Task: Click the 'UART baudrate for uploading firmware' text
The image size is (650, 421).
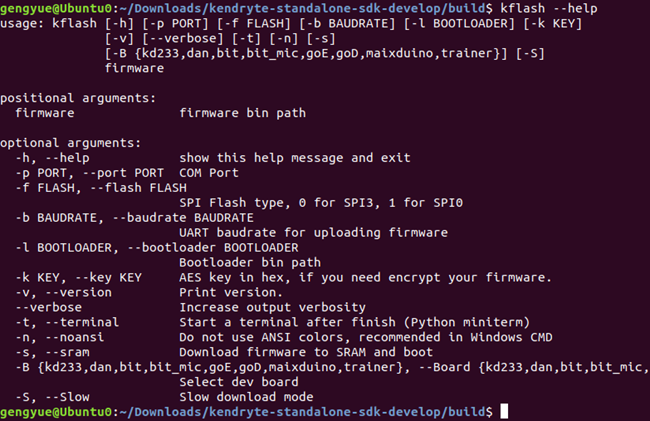Action: coord(313,232)
